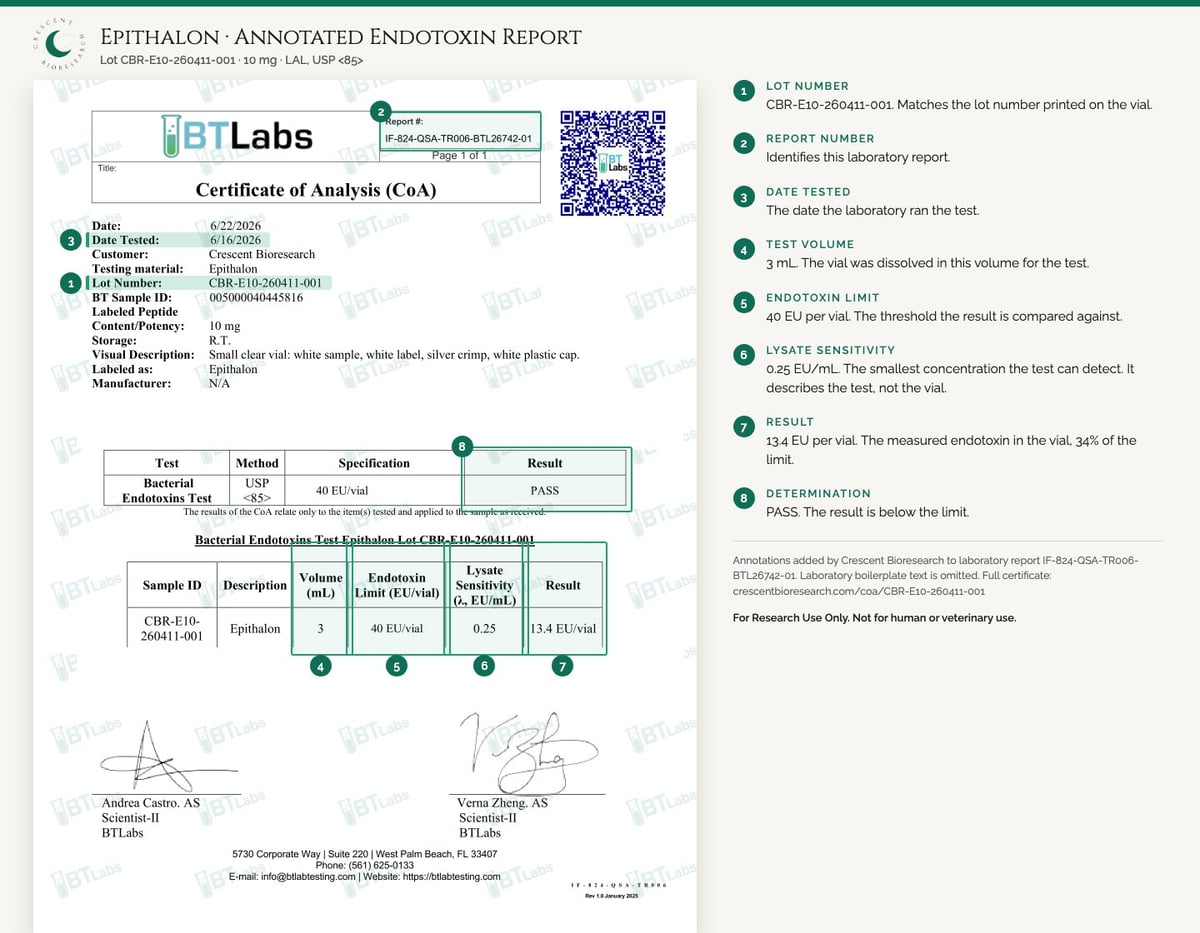
Task: Click the Endotoxin Limit cell '40 EU/vial'
Action: (x=396, y=629)
